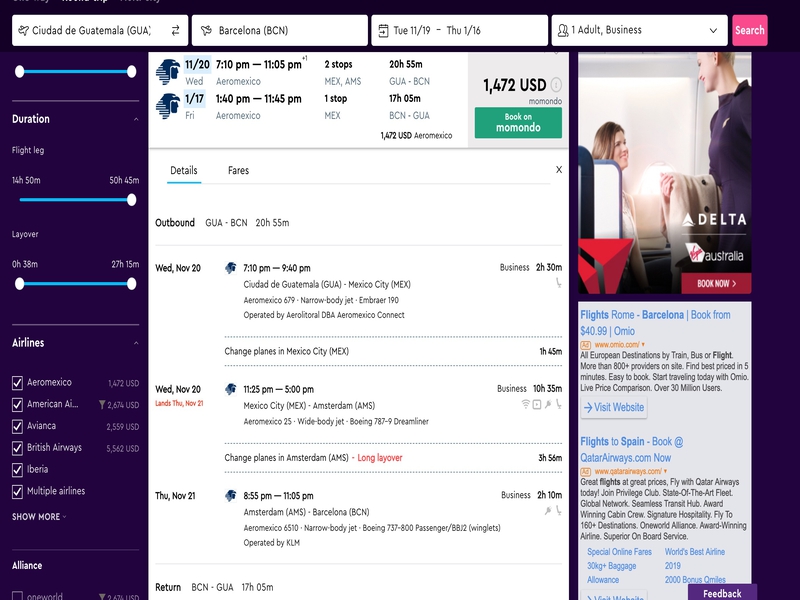Click airline logo of the 7:10 pm segment
Viewport: 800px width, 600px height.
[231, 268]
